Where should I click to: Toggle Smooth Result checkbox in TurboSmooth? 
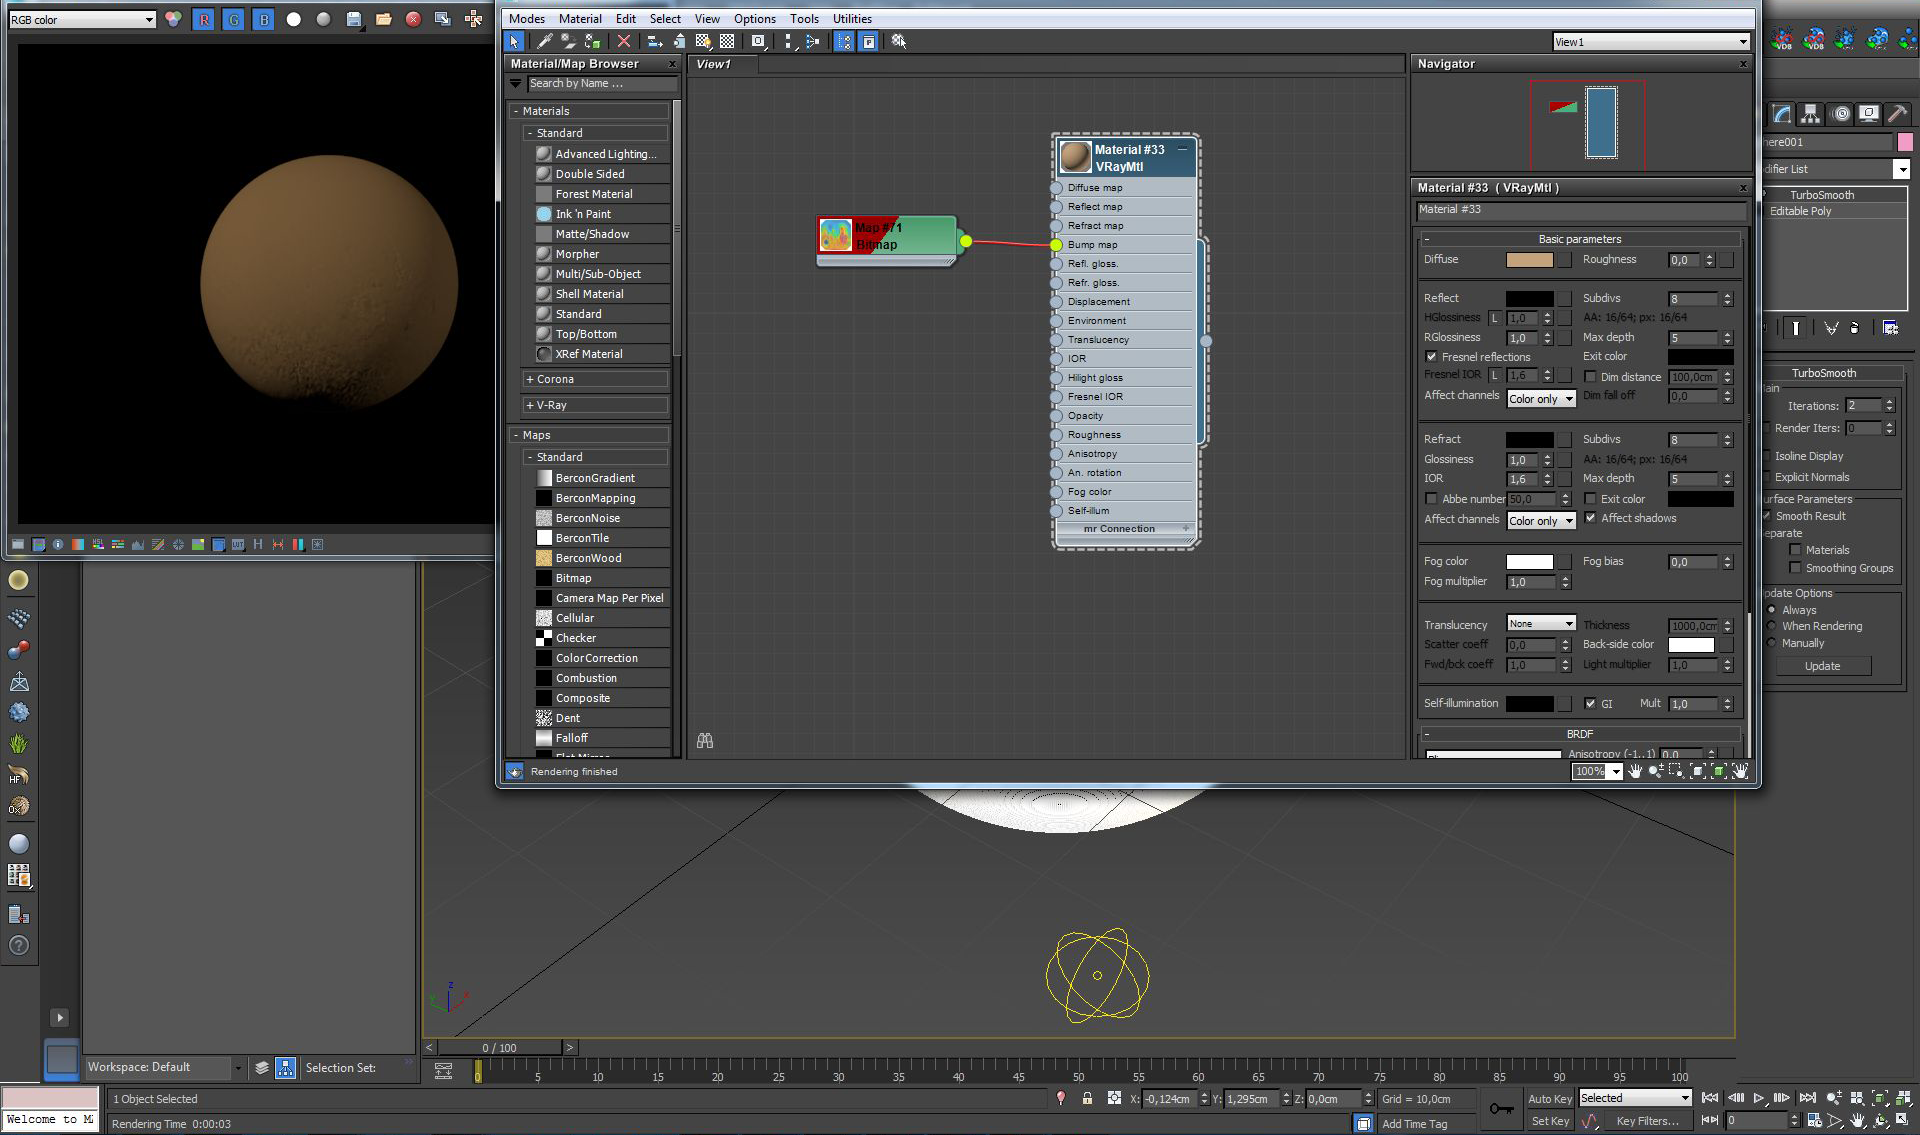(1767, 516)
